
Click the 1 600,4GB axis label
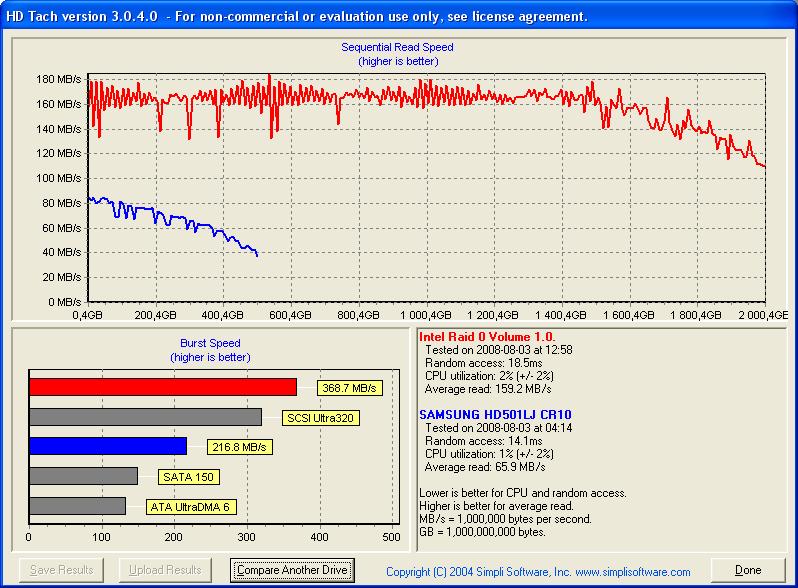click(x=629, y=315)
